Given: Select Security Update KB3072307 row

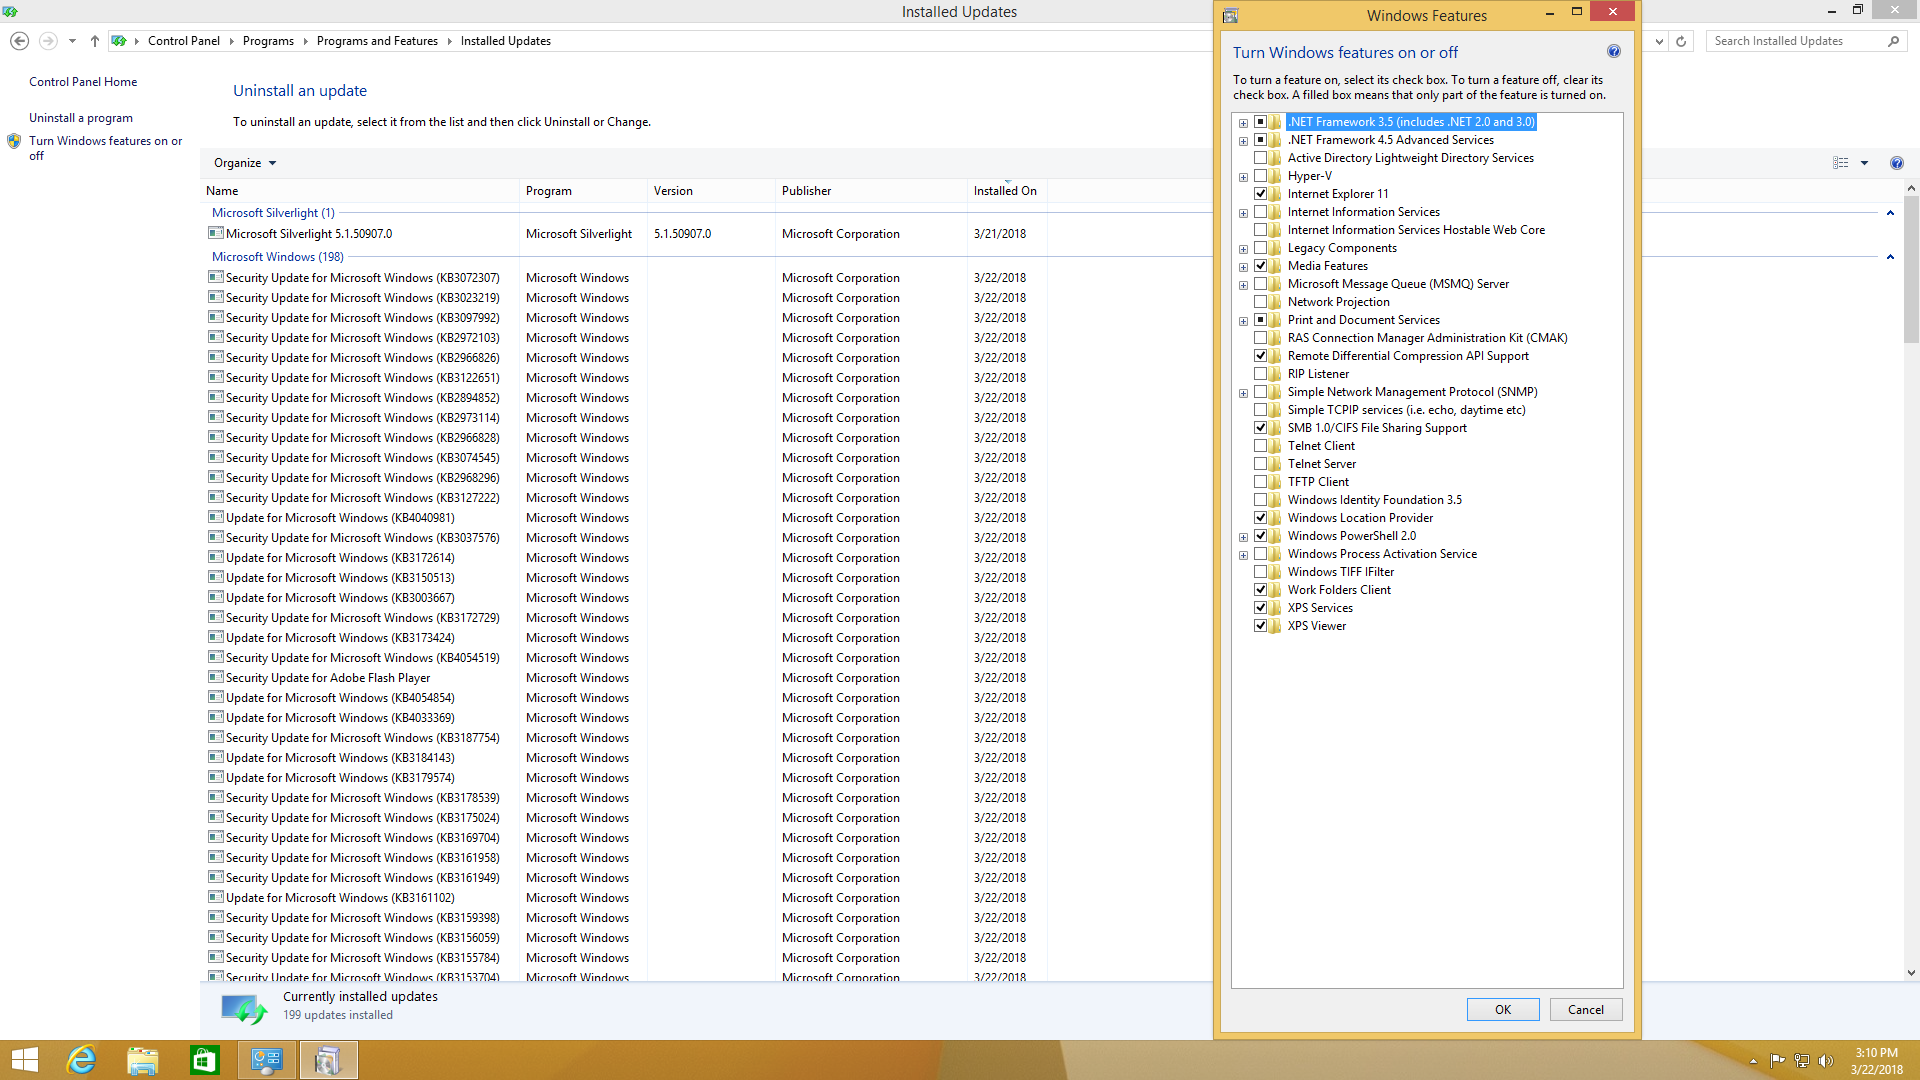Looking at the screenshot, I should pyautogui.click(x=628, y=278).
